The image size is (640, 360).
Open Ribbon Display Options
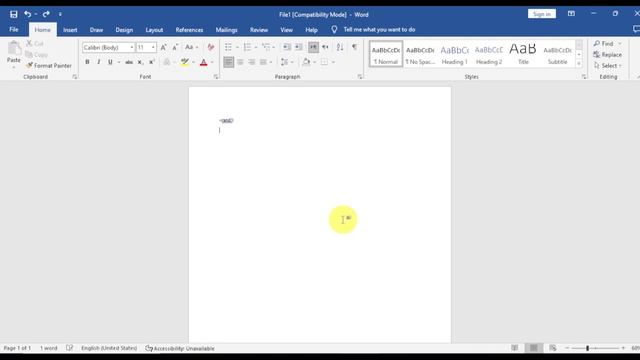pos(571,14)
